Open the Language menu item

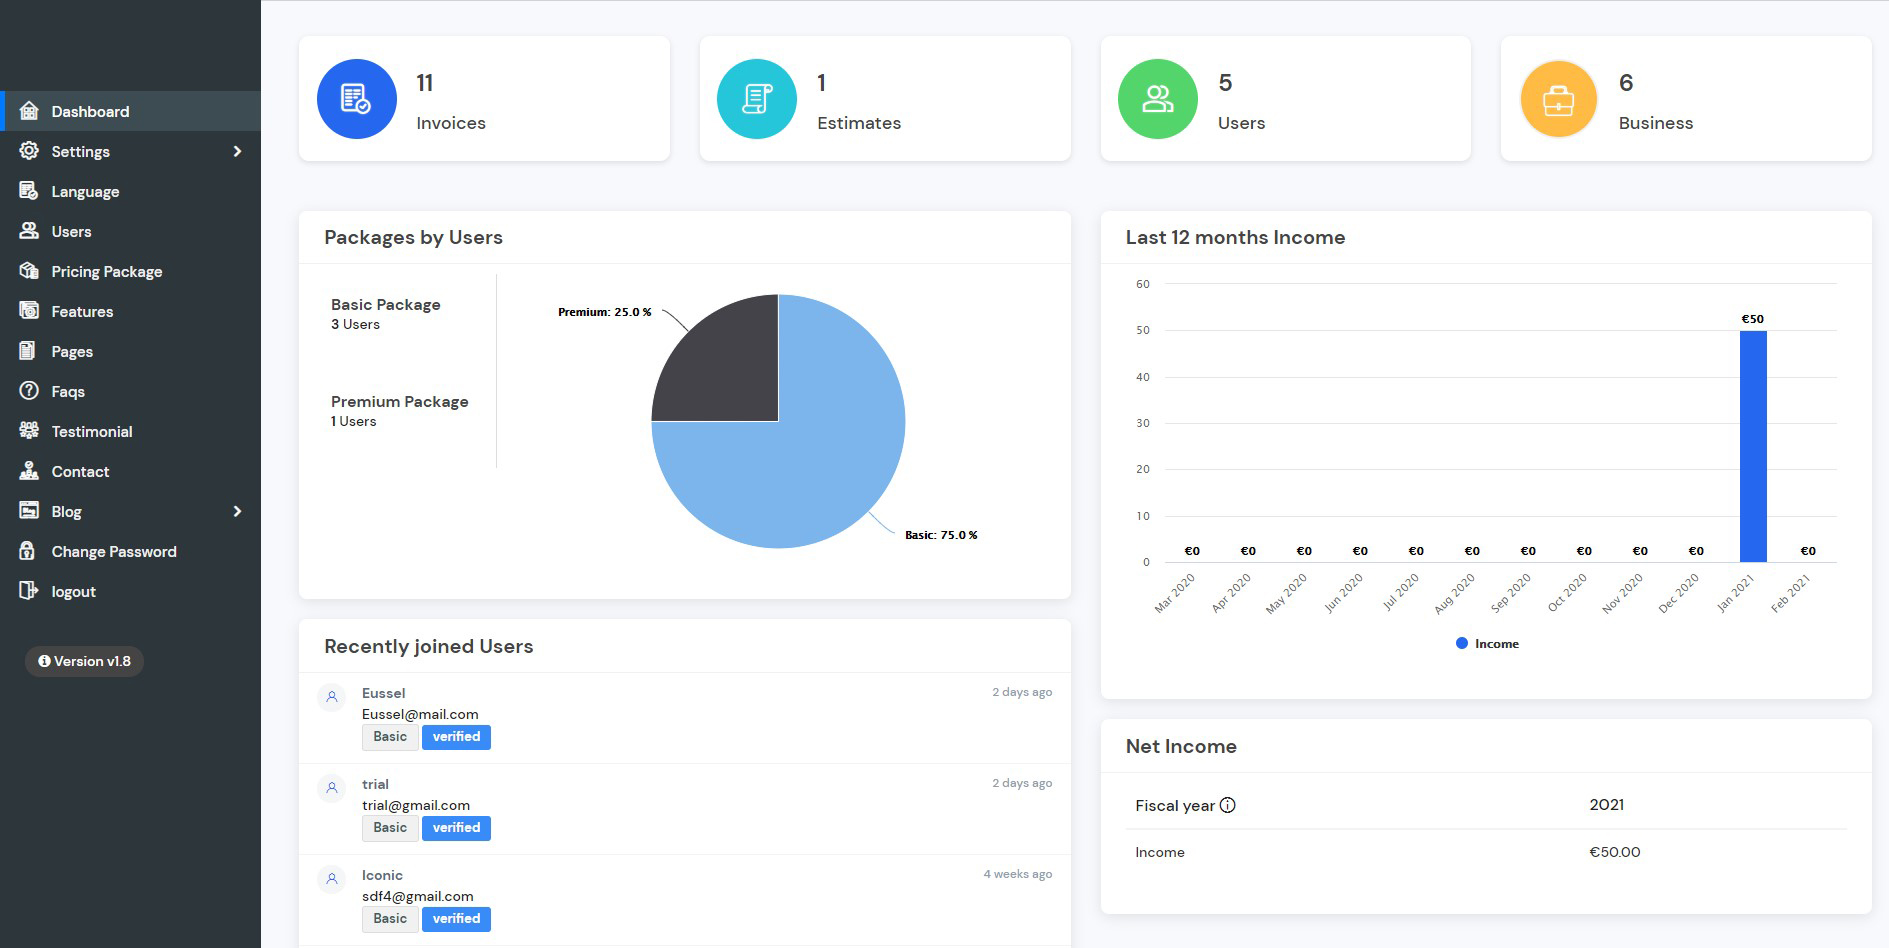tap(85, 191)
